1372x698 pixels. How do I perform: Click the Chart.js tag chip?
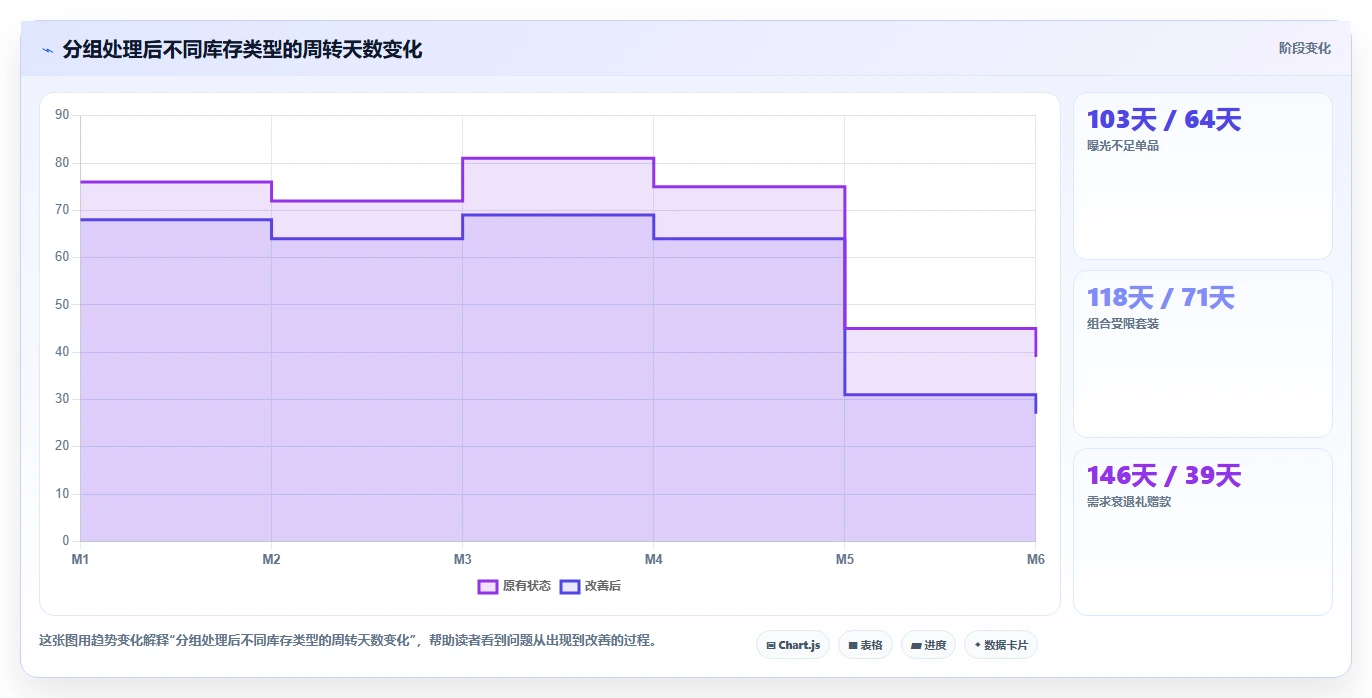(x=793, y=645)
